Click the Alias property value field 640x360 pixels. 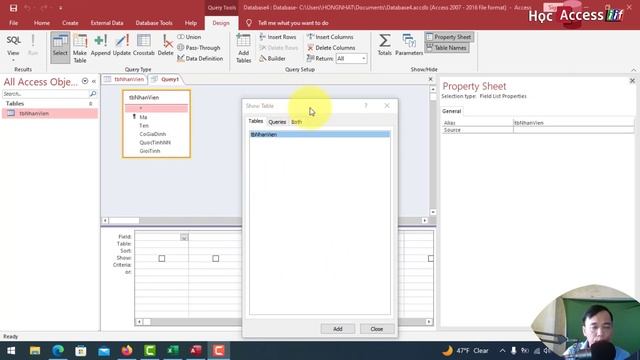[573, 122]
